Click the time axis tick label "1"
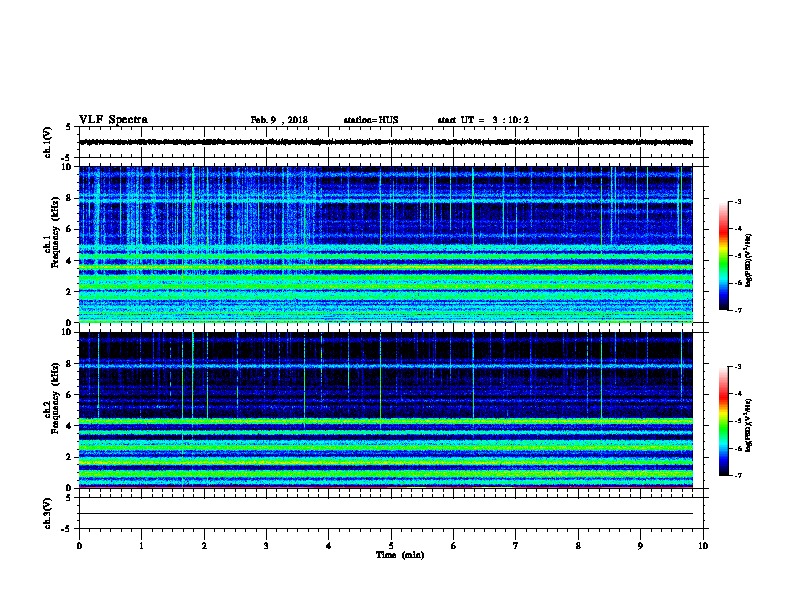Screen dimensions: 792x612 [141, 546]
